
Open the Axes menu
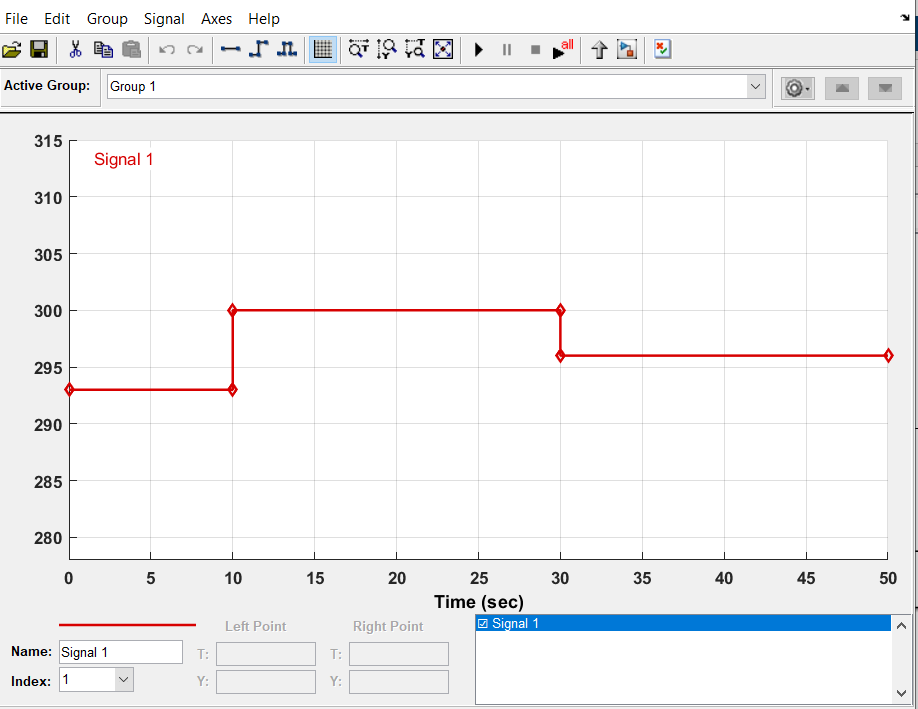click(216, 18)
